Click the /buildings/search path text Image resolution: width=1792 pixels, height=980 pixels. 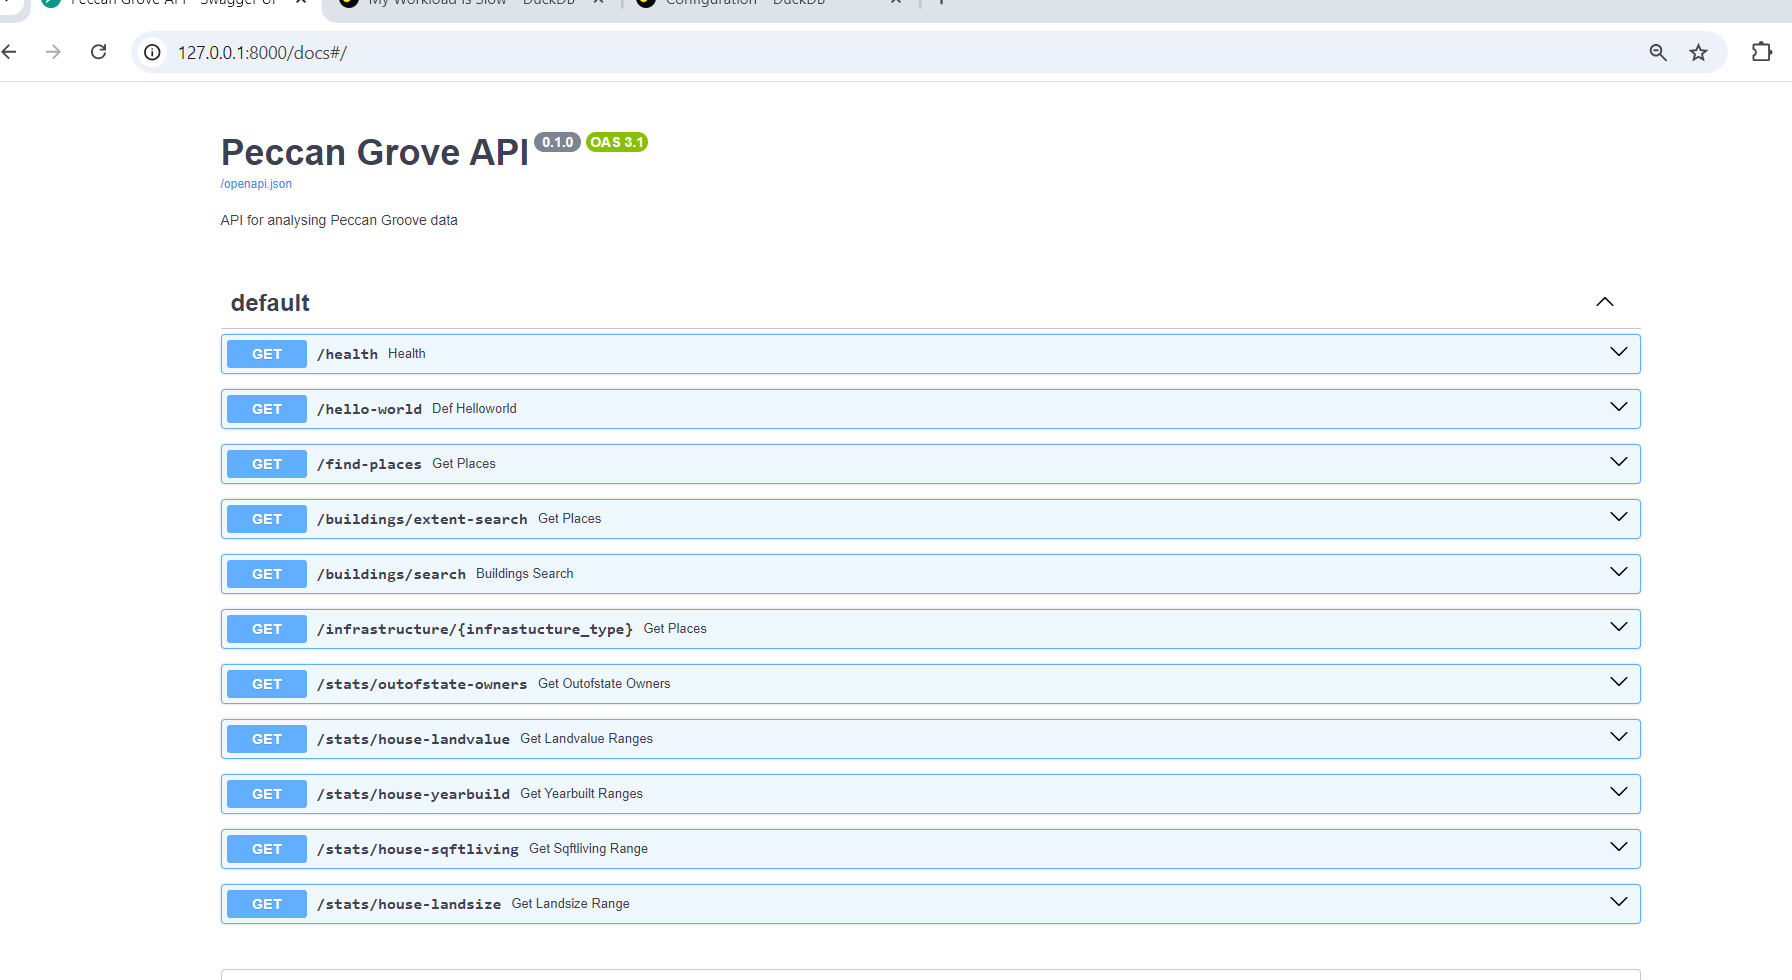click(391, 574)
